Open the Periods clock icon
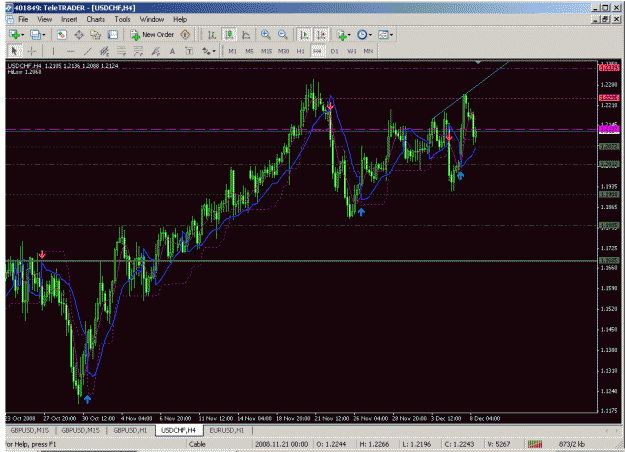The height and width of the screenshot is (452, 625). 362,35
